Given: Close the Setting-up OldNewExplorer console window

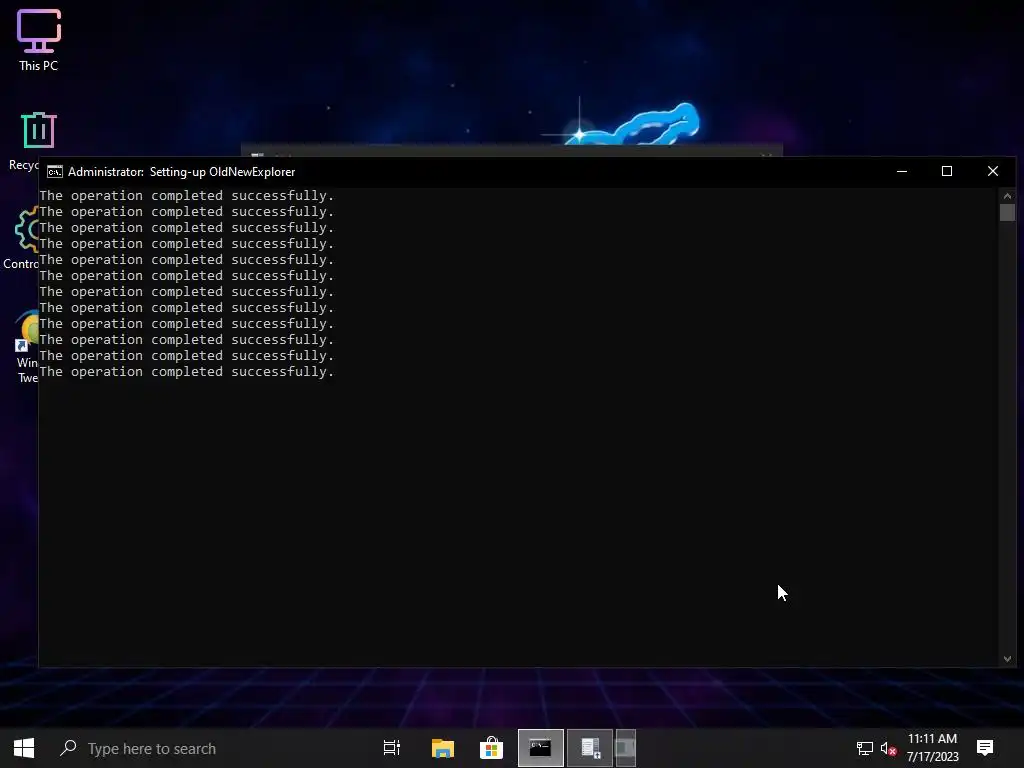Looking at the screenshot, I should [x=993, y=172].
